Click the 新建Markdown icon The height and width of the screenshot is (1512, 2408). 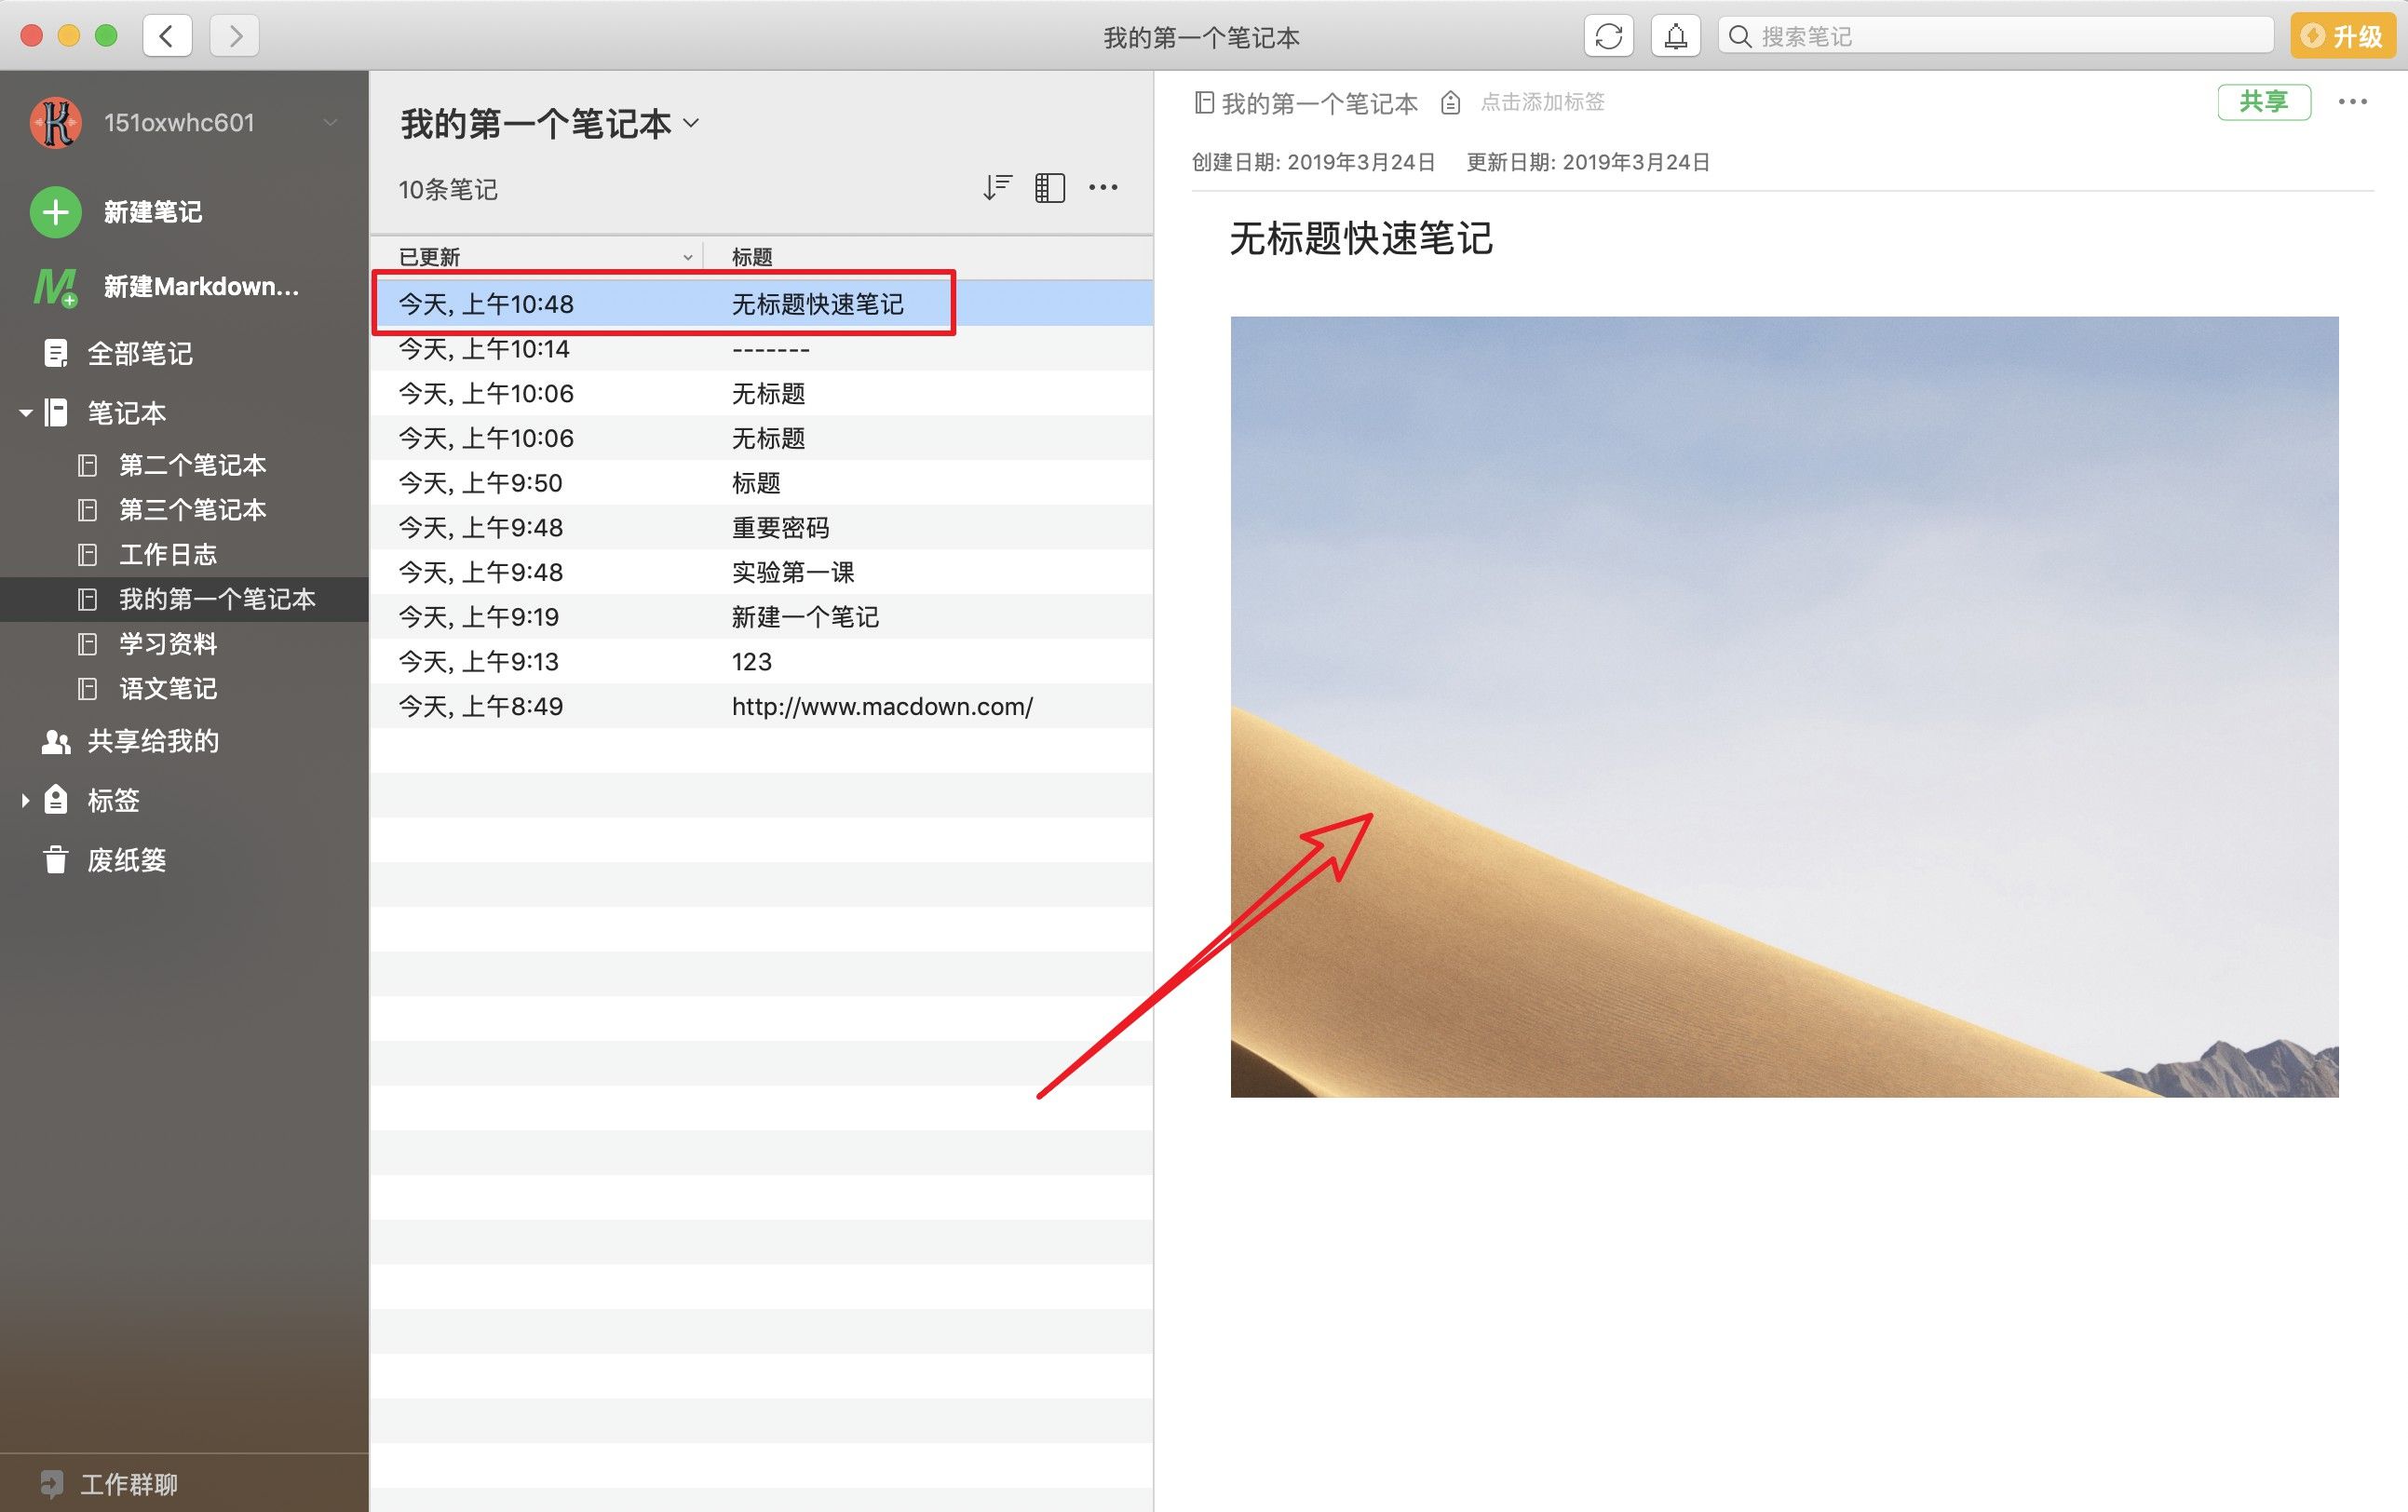pos(55,287)
